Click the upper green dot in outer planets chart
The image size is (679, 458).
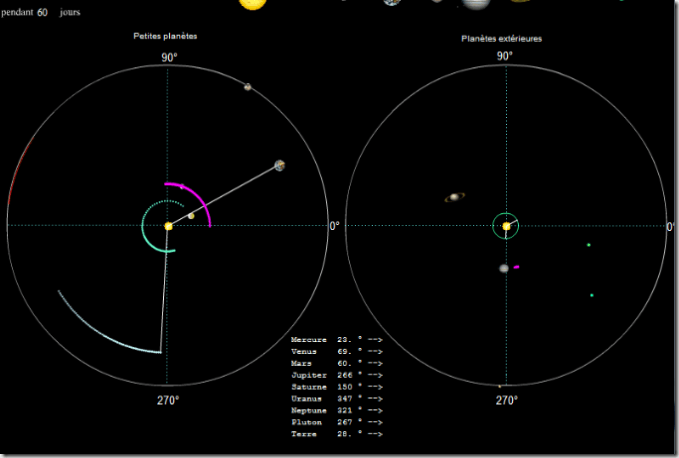click(x=589, y=245)
